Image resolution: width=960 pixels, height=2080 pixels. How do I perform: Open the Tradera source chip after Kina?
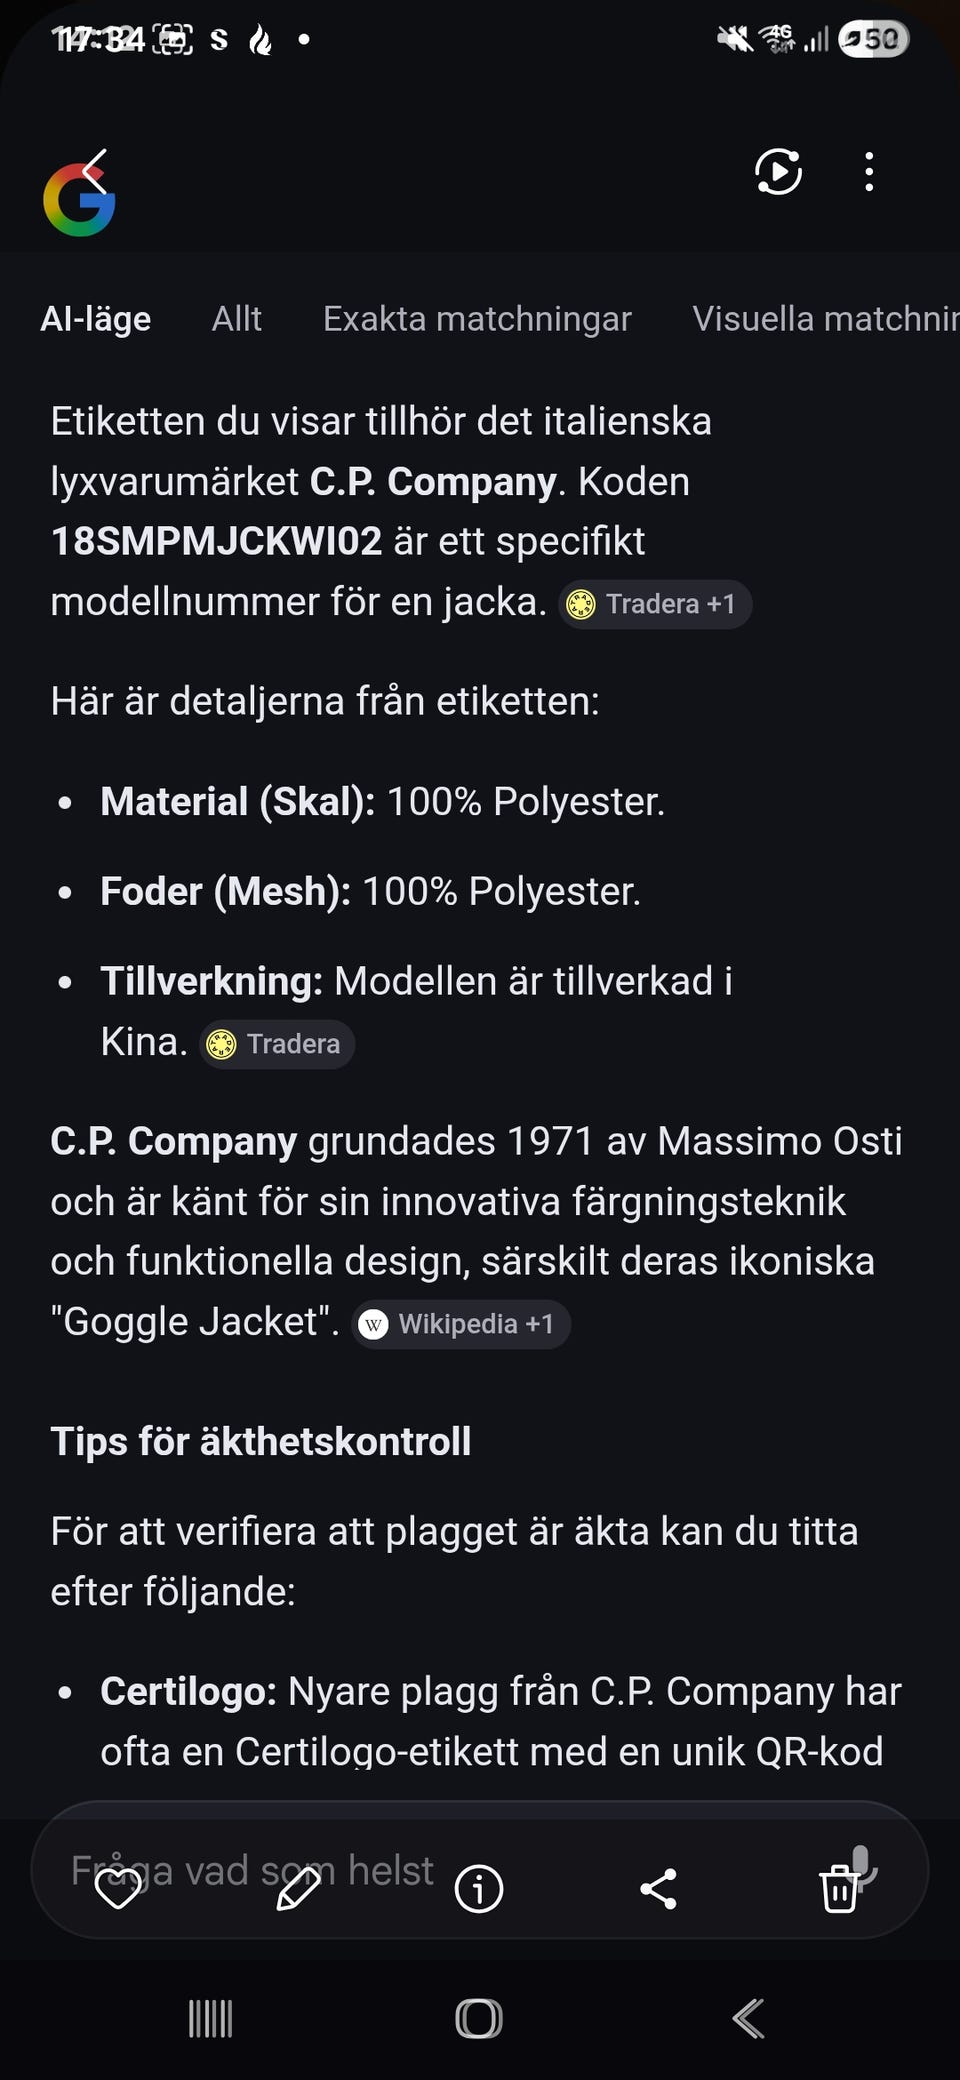pos(277,1044)
